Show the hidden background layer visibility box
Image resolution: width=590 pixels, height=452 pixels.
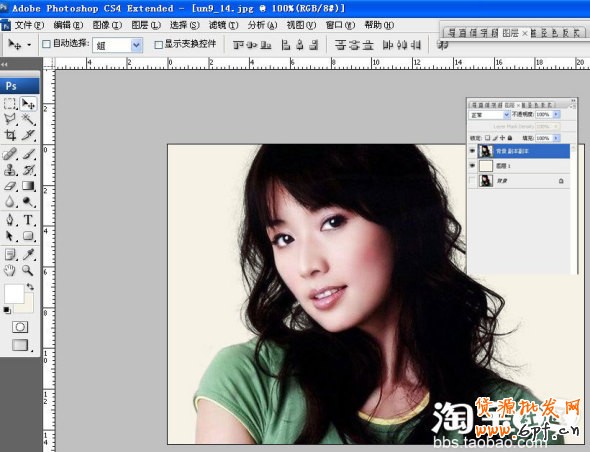point(473,181)
